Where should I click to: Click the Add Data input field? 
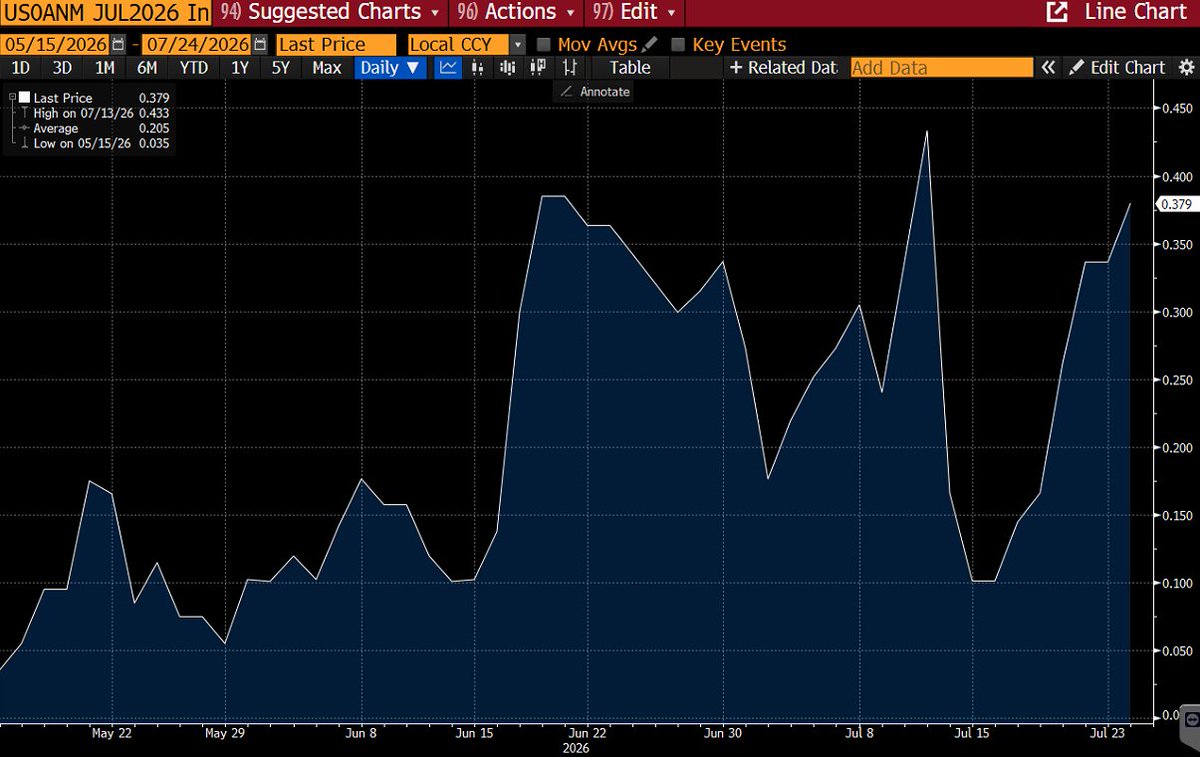pos(941,67)
